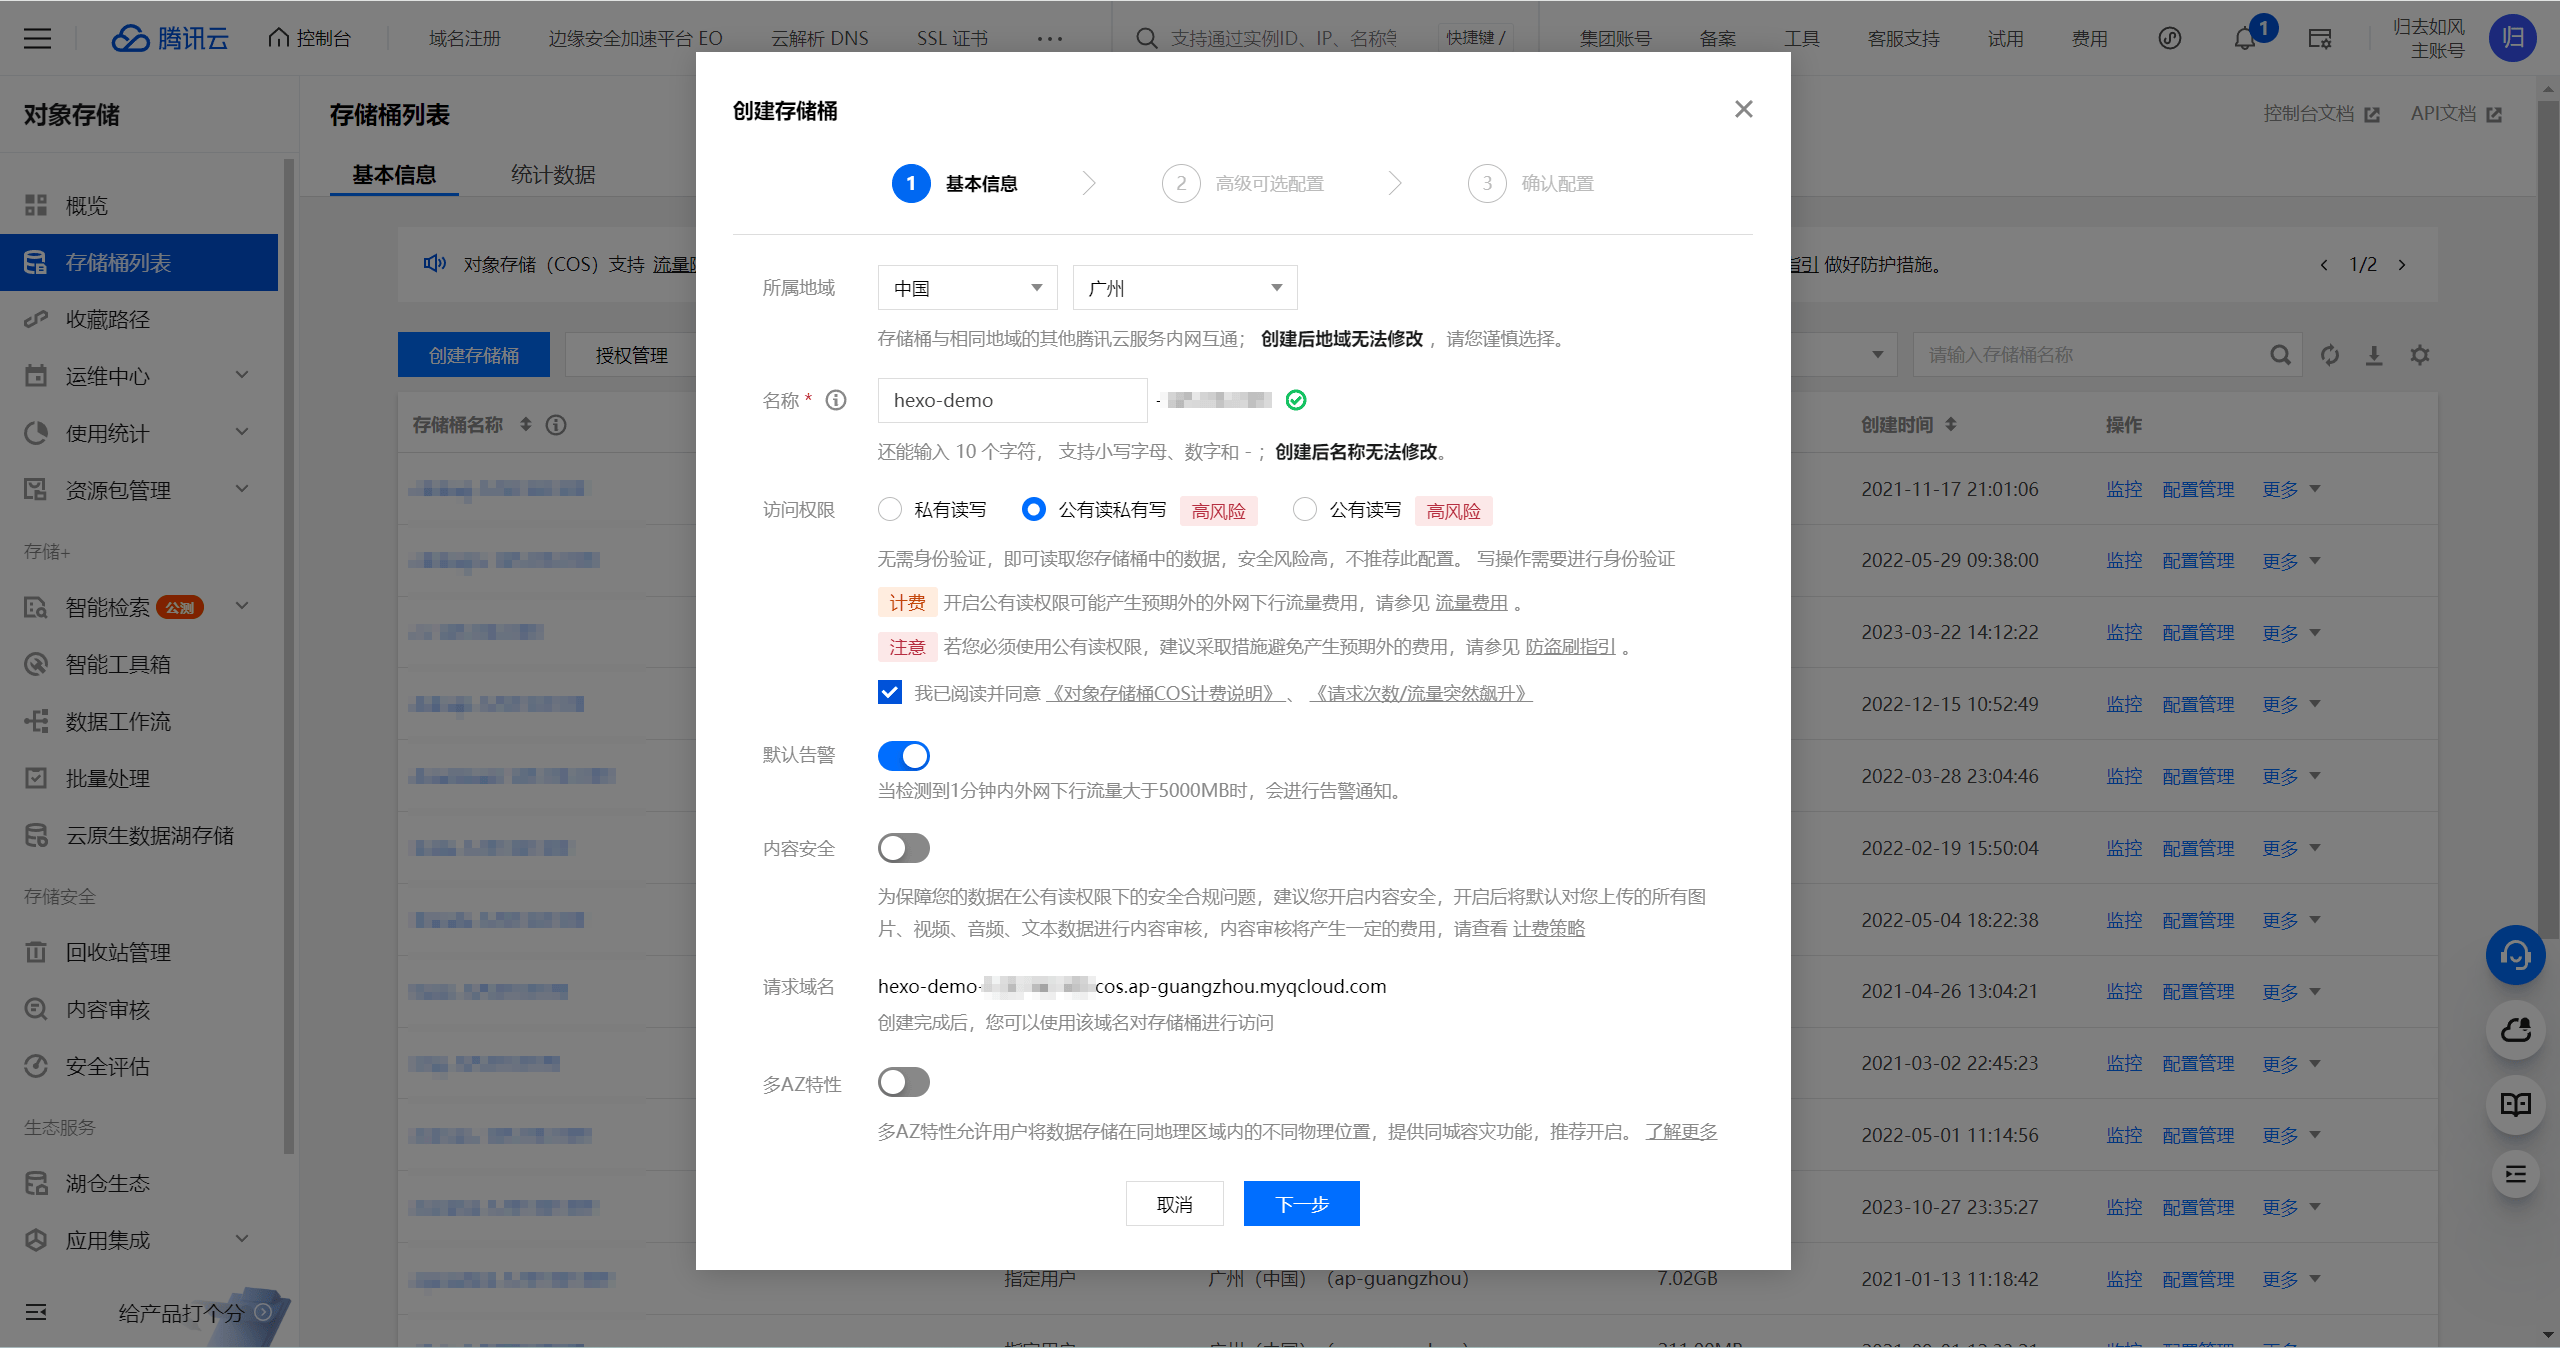Image resolution: width=2560 pixels, height=1348 pixels.
Task: Click the notification bell icon
Action: click(2245, 39)
